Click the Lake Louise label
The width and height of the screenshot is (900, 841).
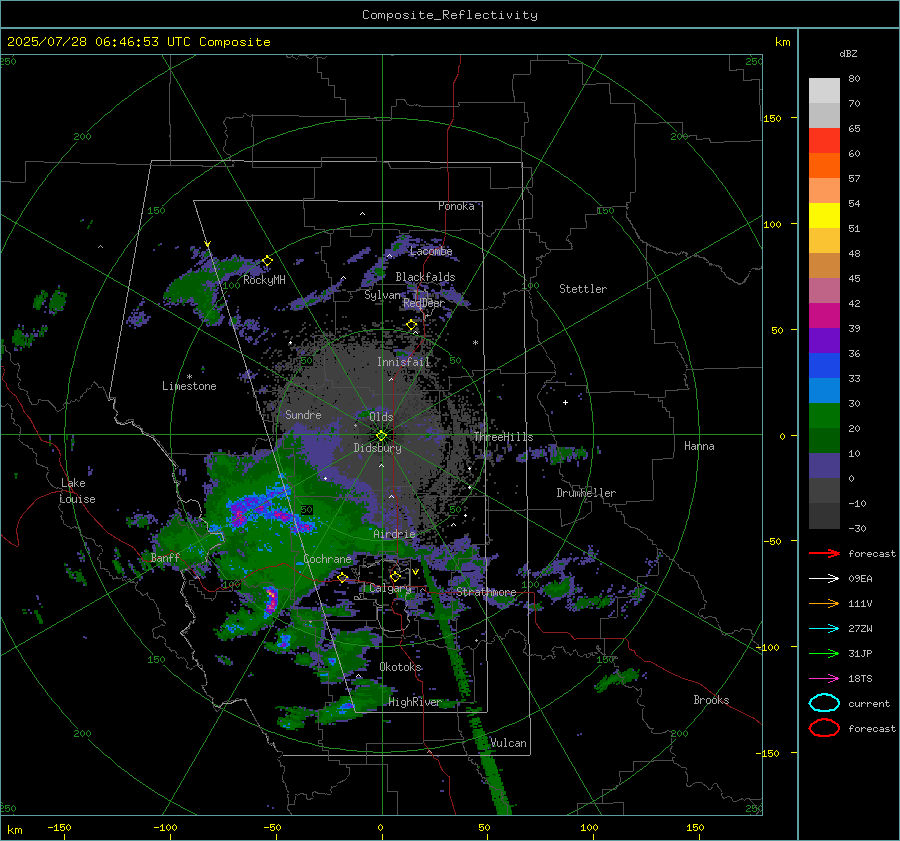77,491
